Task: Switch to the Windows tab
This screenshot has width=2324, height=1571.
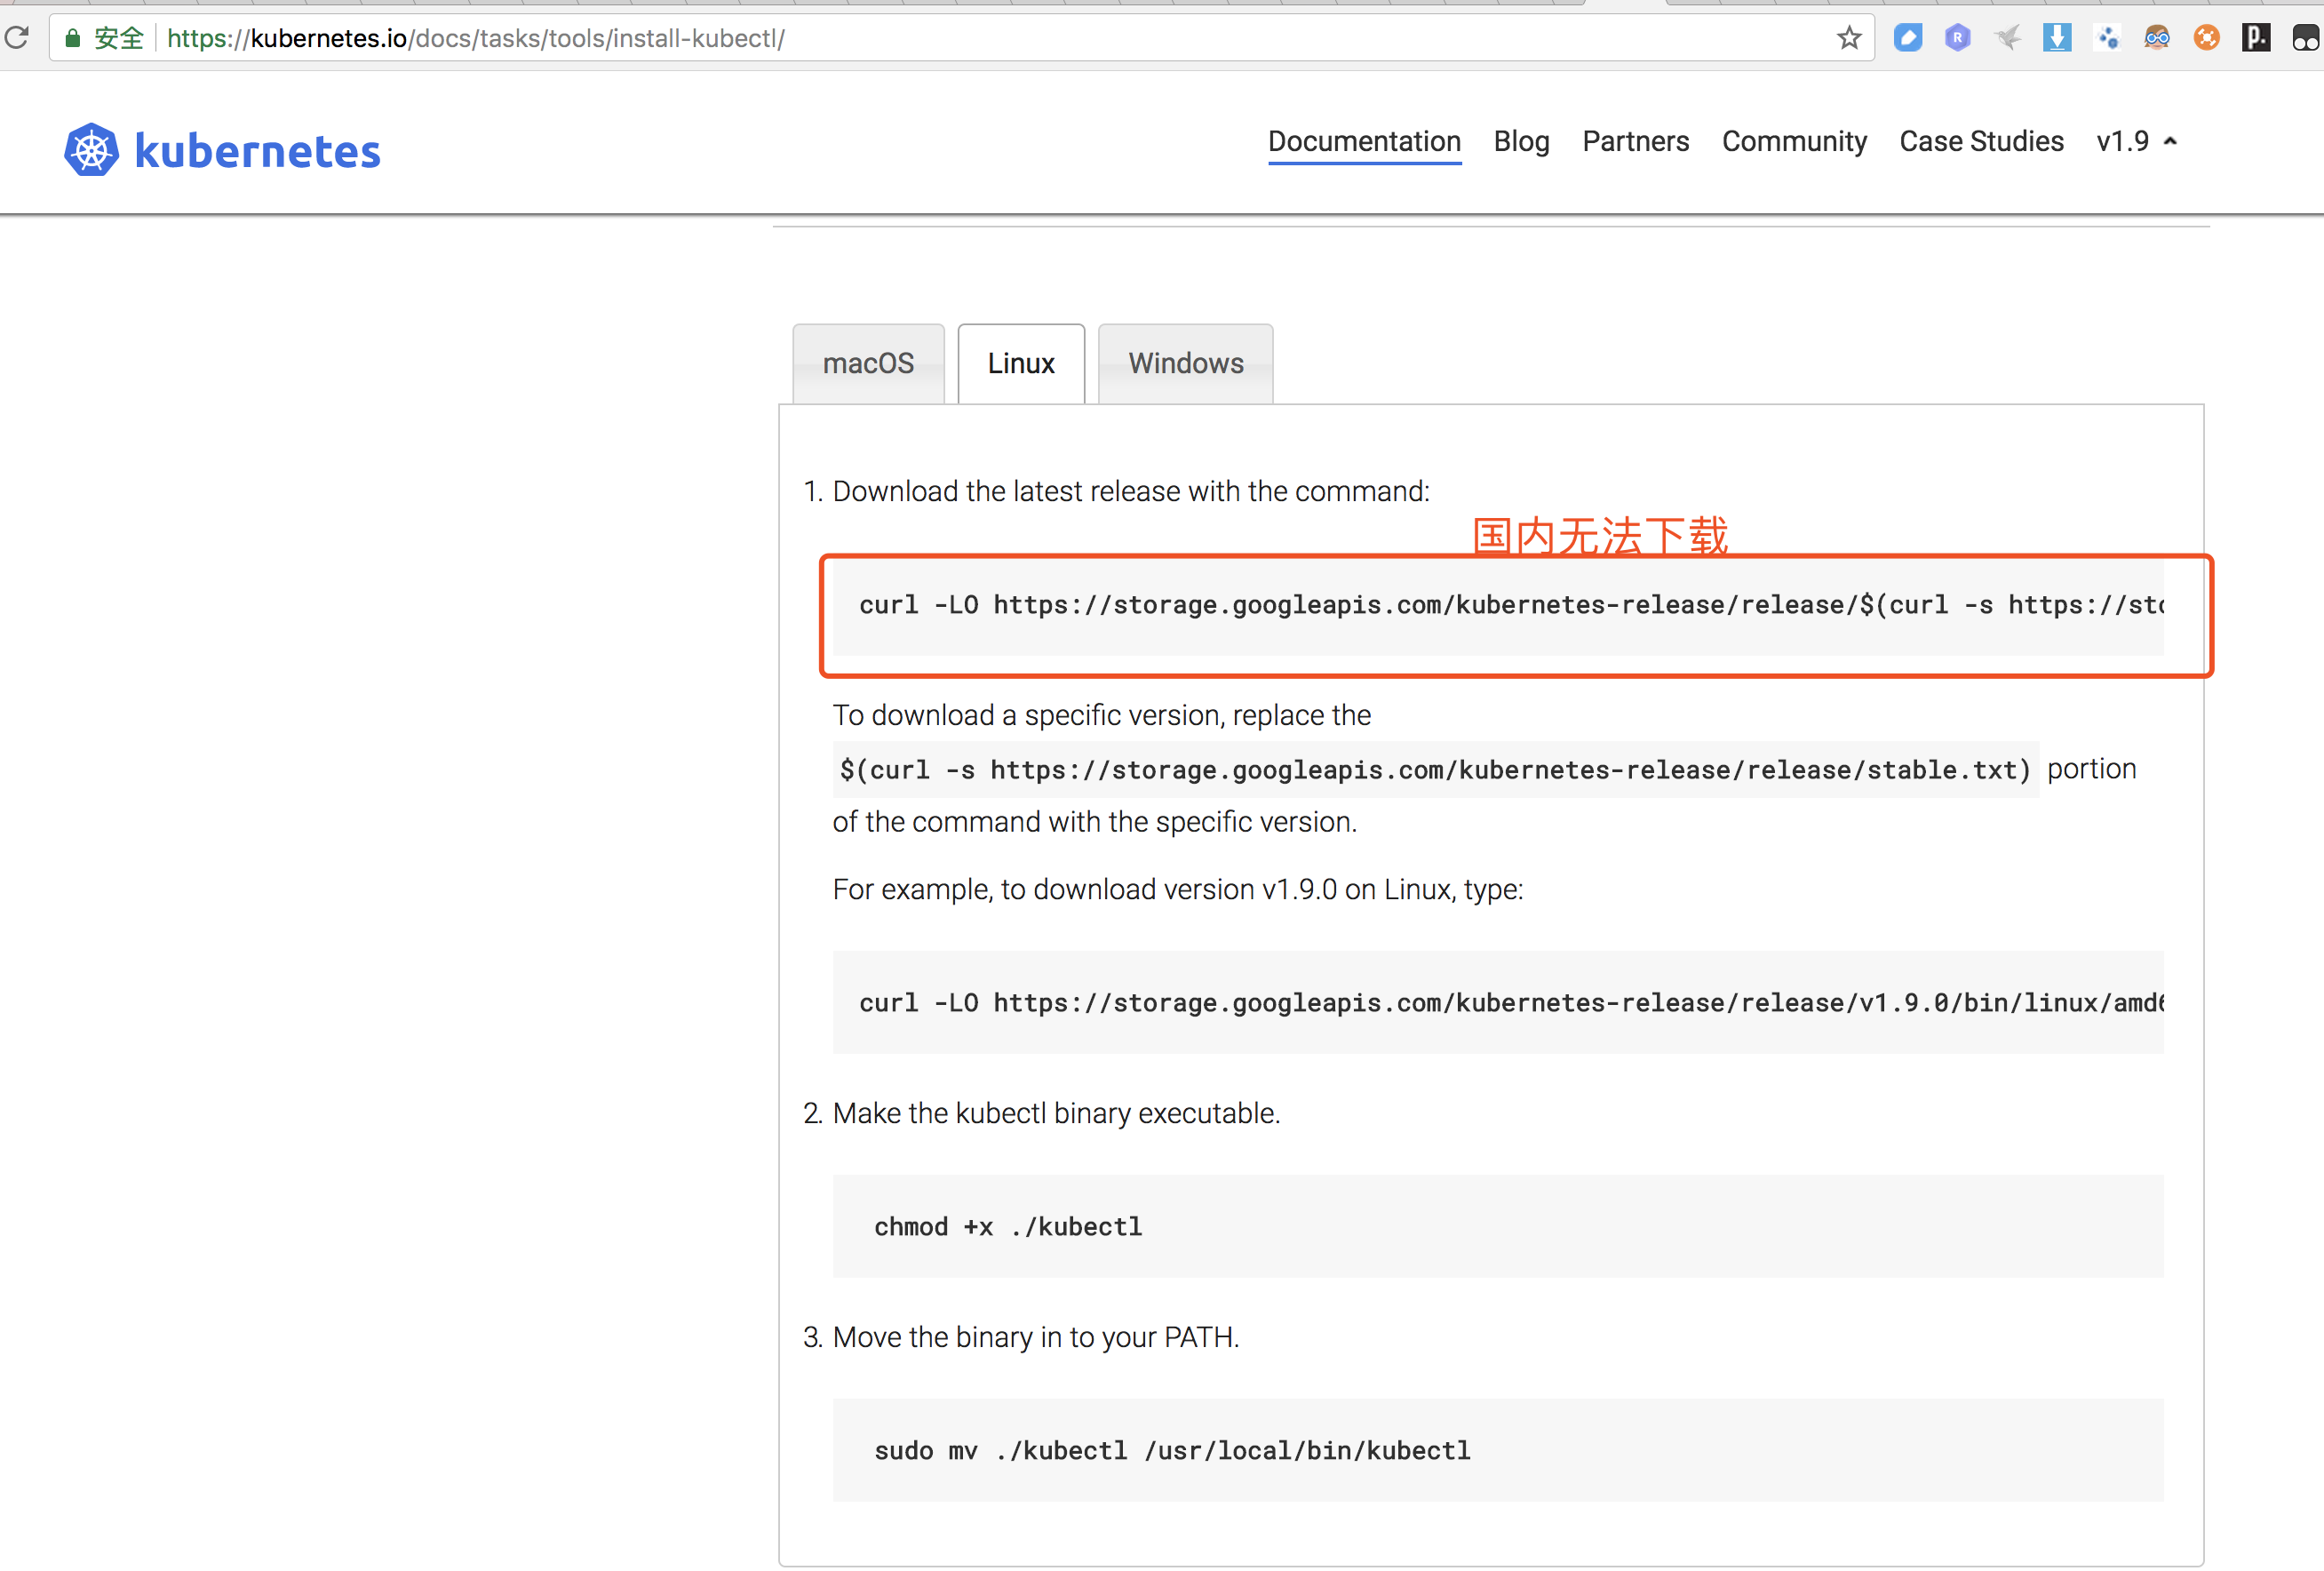Action: point(1186,363)
